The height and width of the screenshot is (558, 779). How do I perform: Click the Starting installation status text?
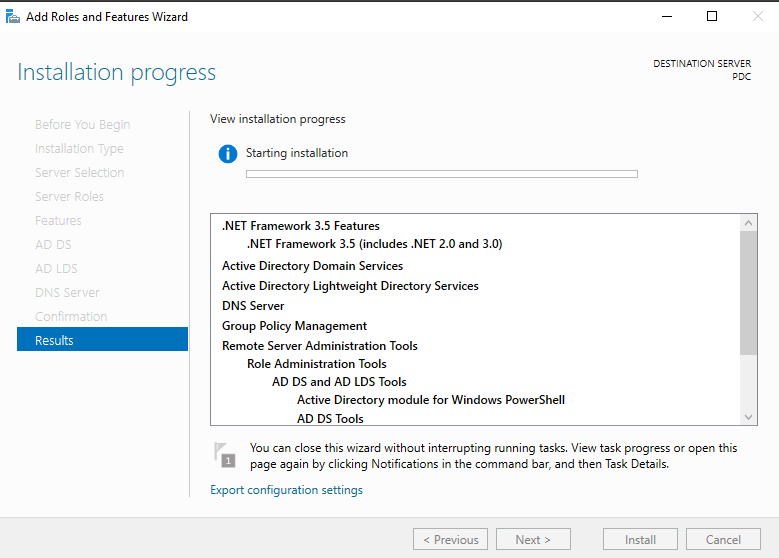pyautogui.click(x=297, y=153)
